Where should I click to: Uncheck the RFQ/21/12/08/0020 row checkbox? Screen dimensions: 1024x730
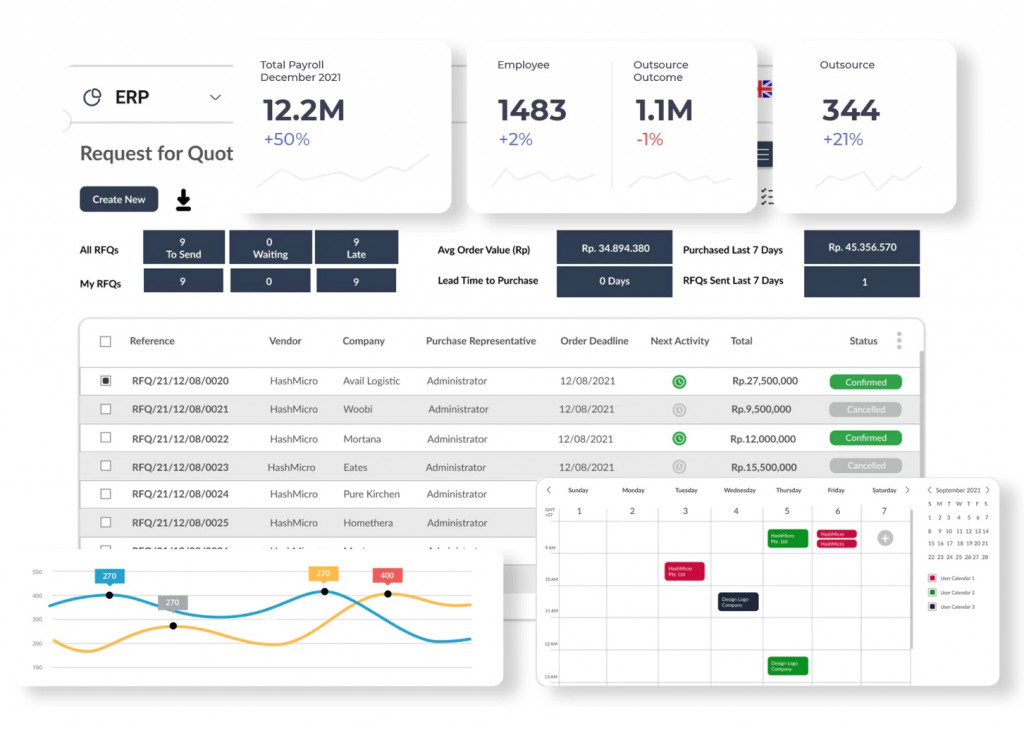(106, 381)
